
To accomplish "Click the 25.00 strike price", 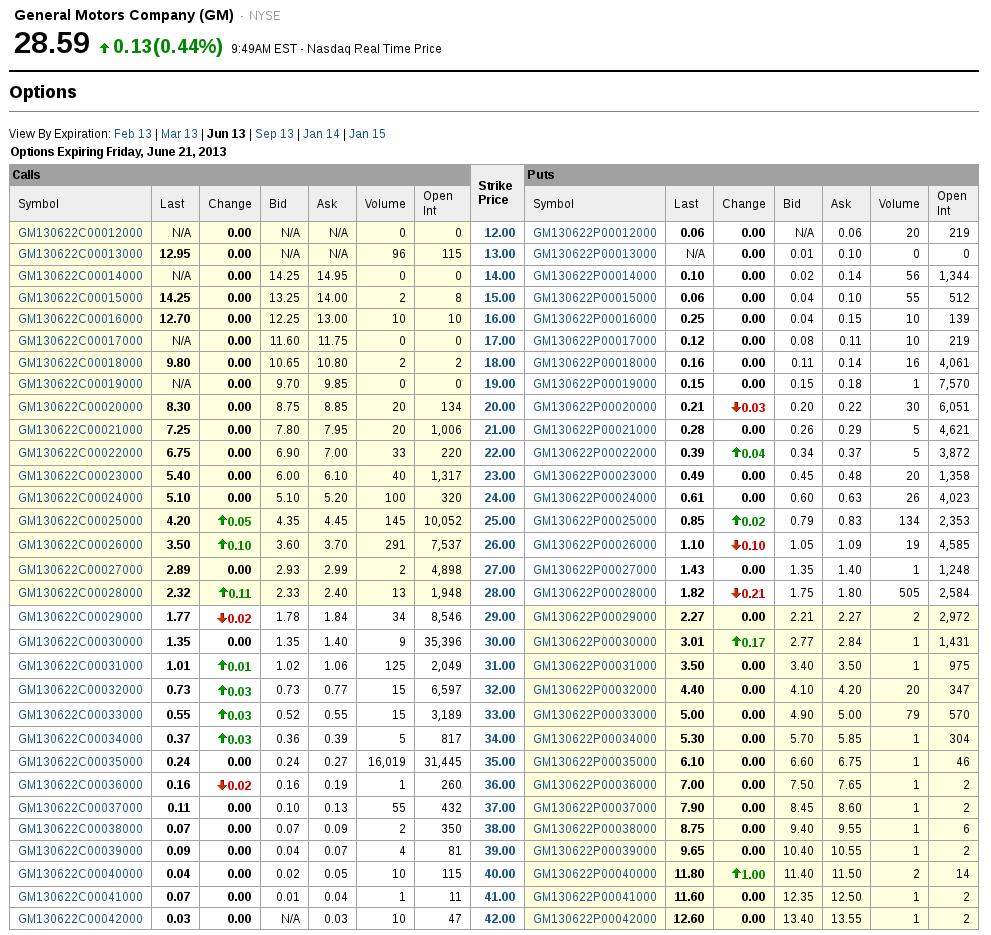I will pos(499,521).
